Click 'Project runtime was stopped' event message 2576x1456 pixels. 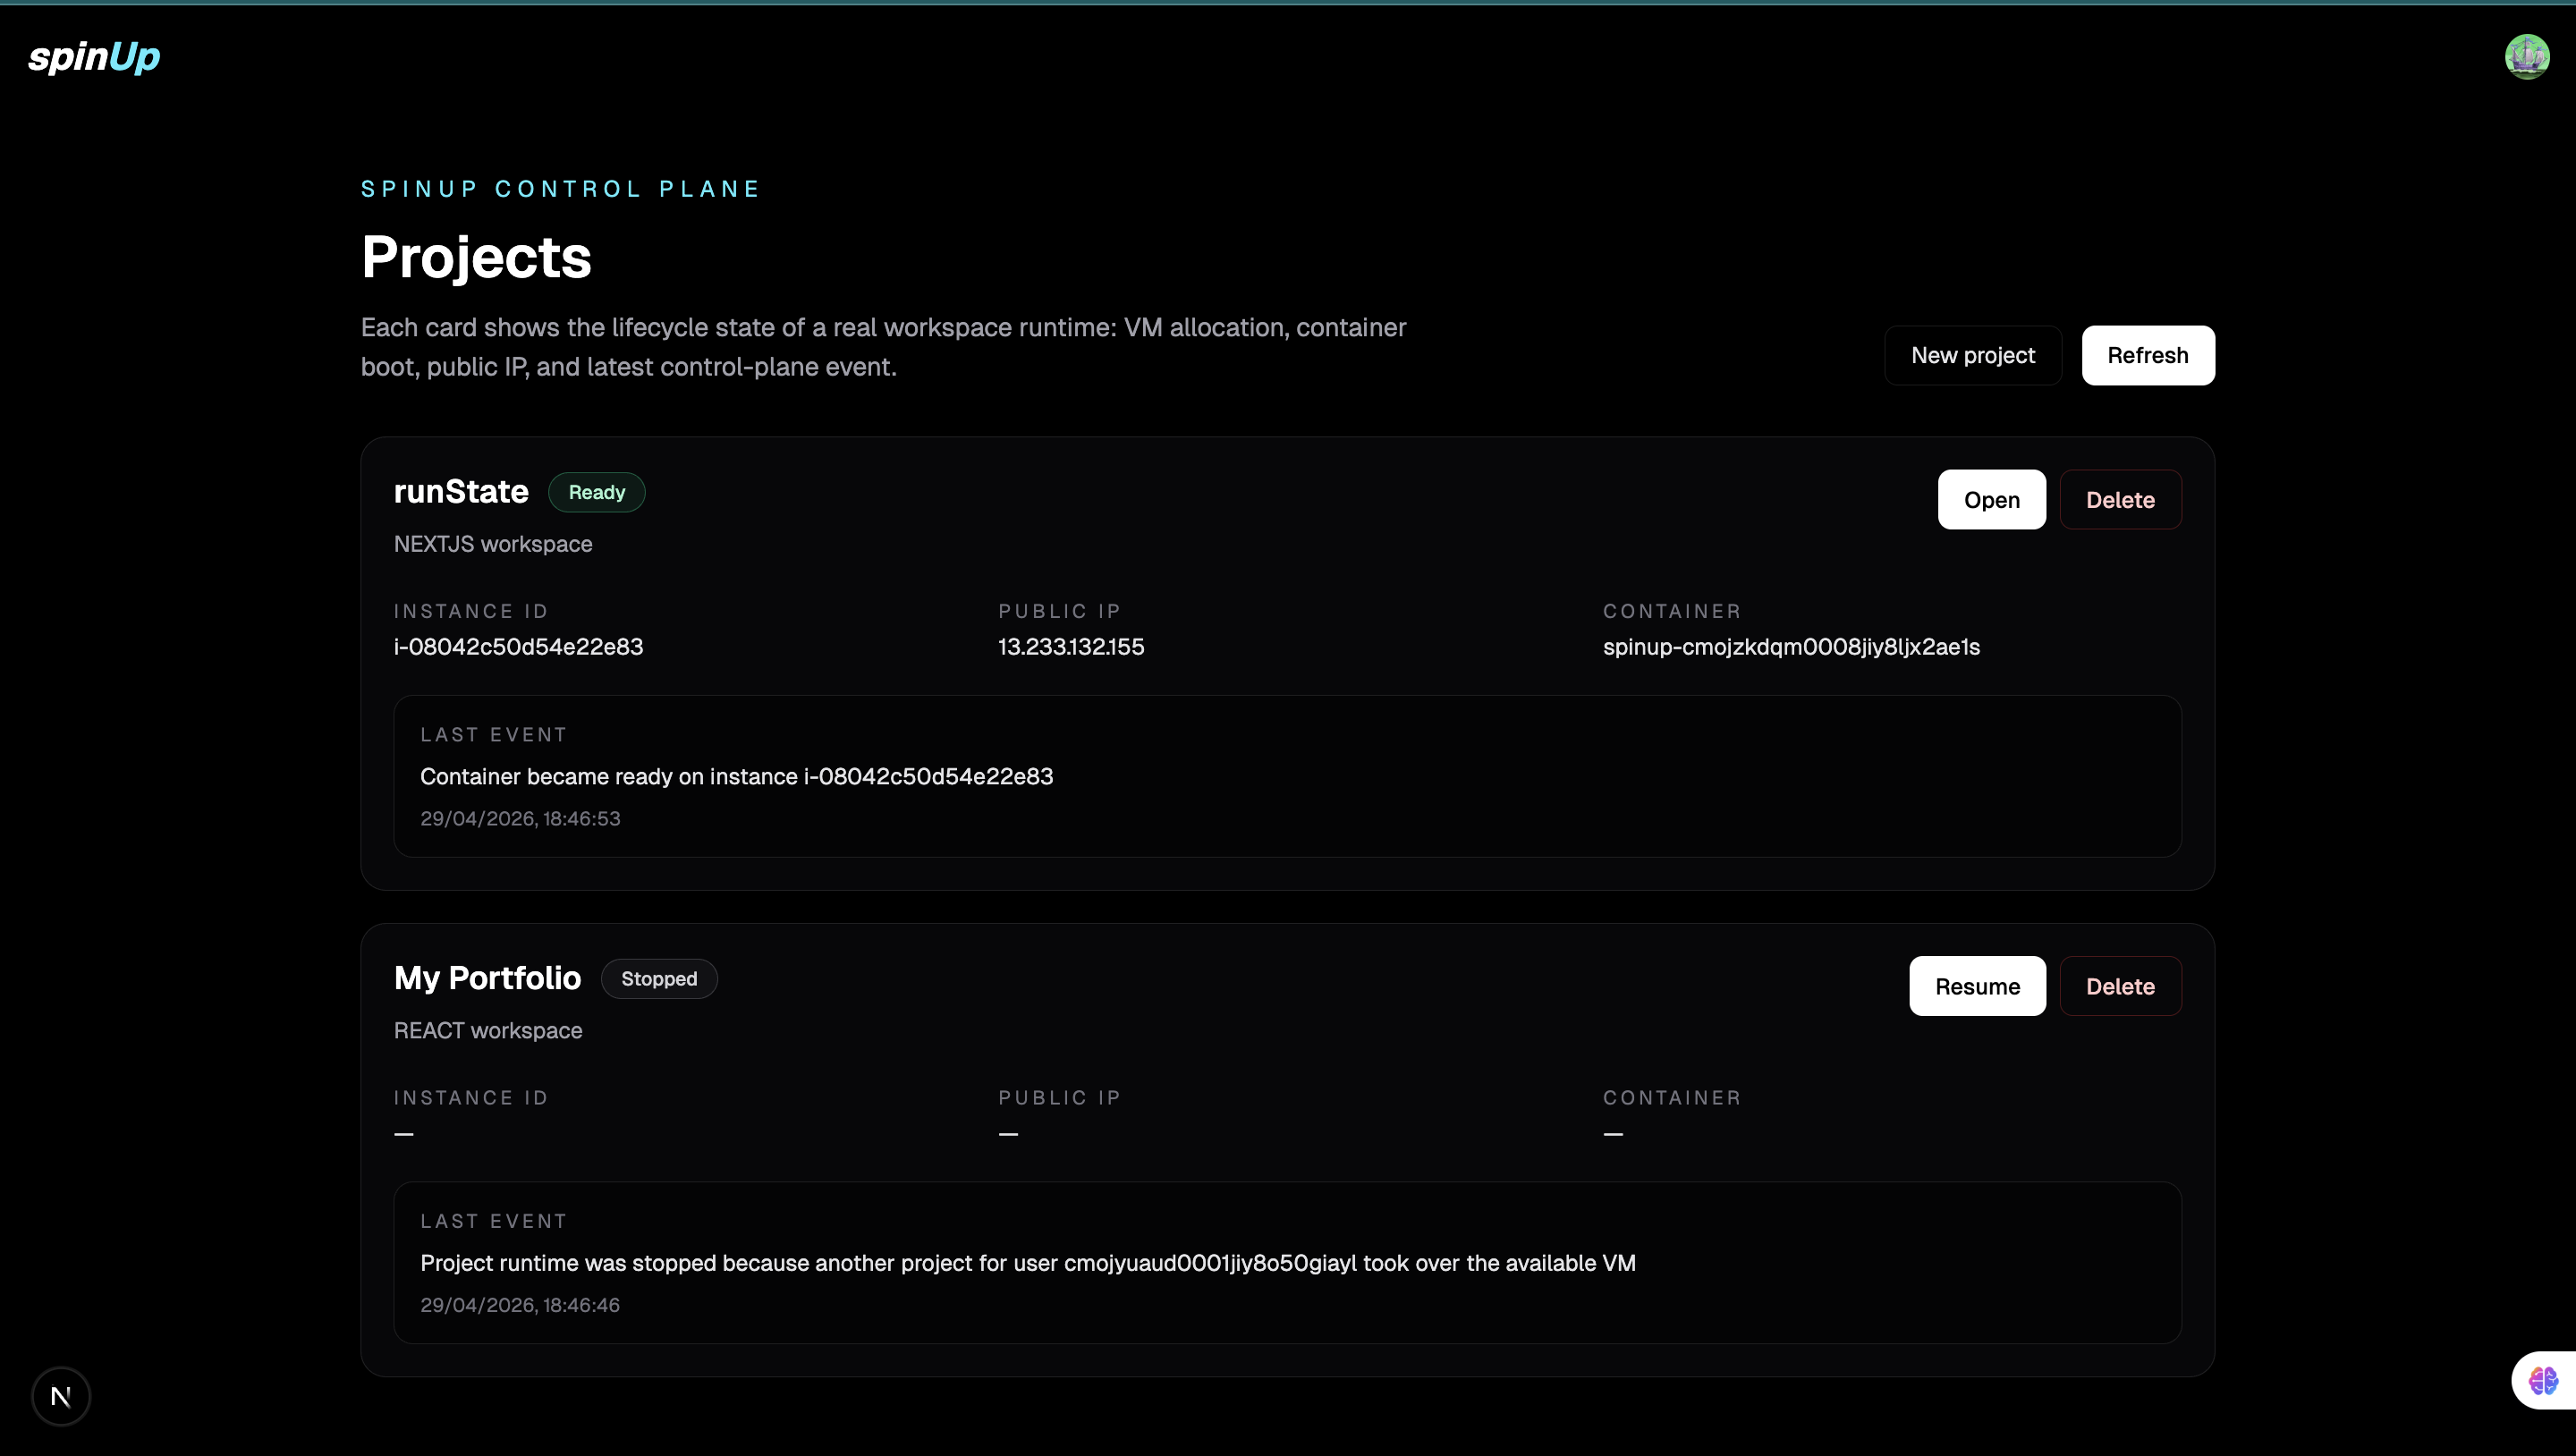[x=1028, y=1263]
